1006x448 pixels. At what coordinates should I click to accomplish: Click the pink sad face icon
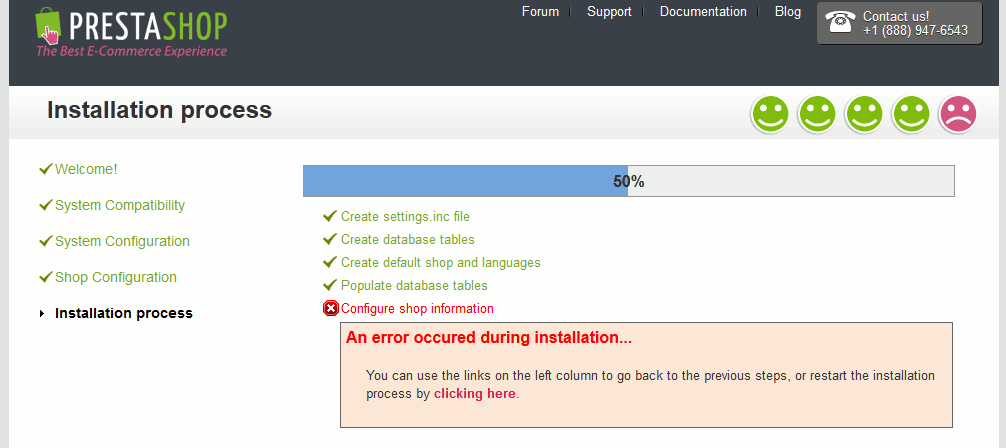click(958, 114)
